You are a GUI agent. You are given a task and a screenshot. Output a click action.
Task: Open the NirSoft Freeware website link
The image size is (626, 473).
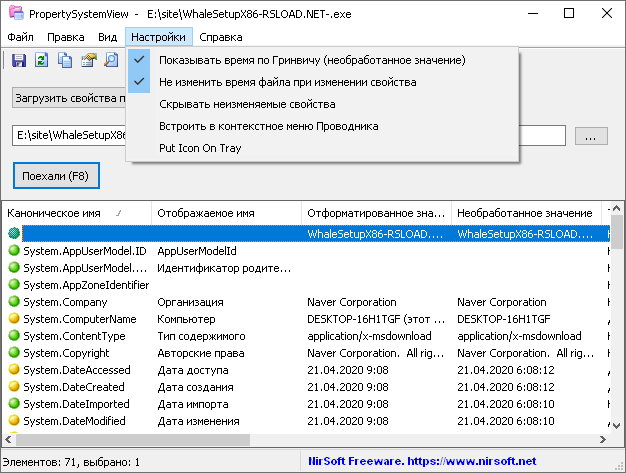422,461
